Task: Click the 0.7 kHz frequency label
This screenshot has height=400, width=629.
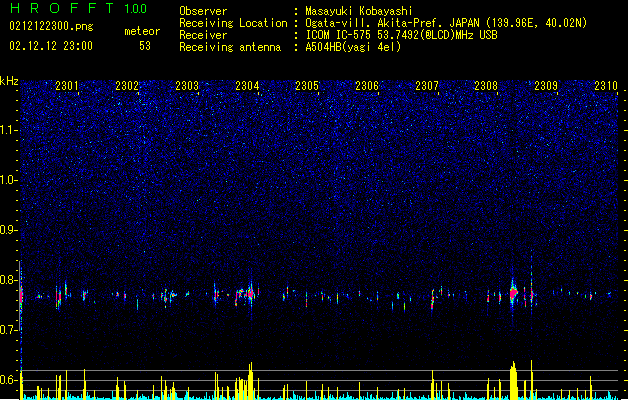Action: 7,330
